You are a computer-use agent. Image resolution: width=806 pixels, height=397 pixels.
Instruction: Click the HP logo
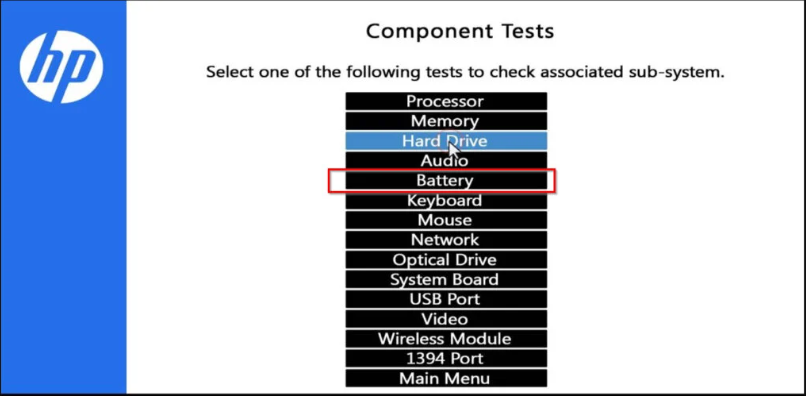tap(61, 67)
